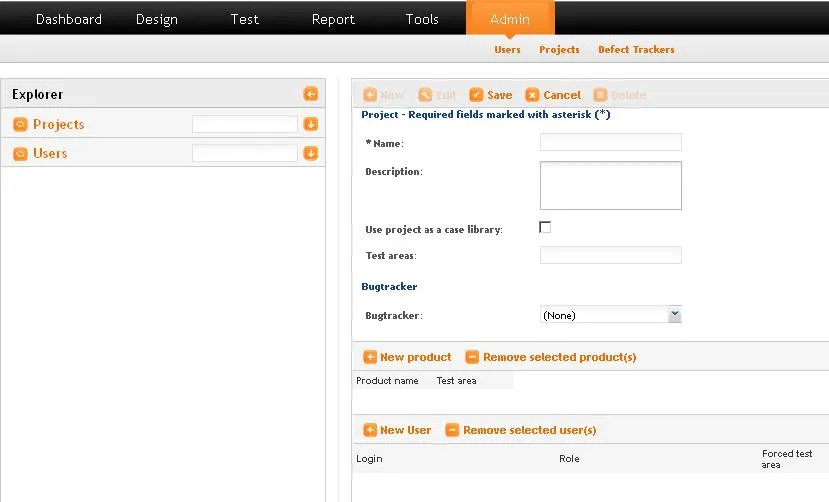Click the Cancel icon in the toolbar
Image resolution: width=829 pixels, height=502 pixels.
(532, 95)
